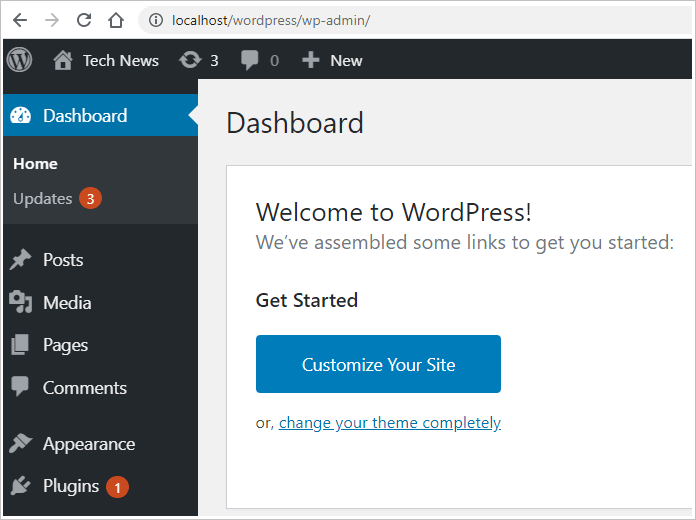Follow the change your theme completely link
Viewport: 696px width, 520px height.
[390, 423]
